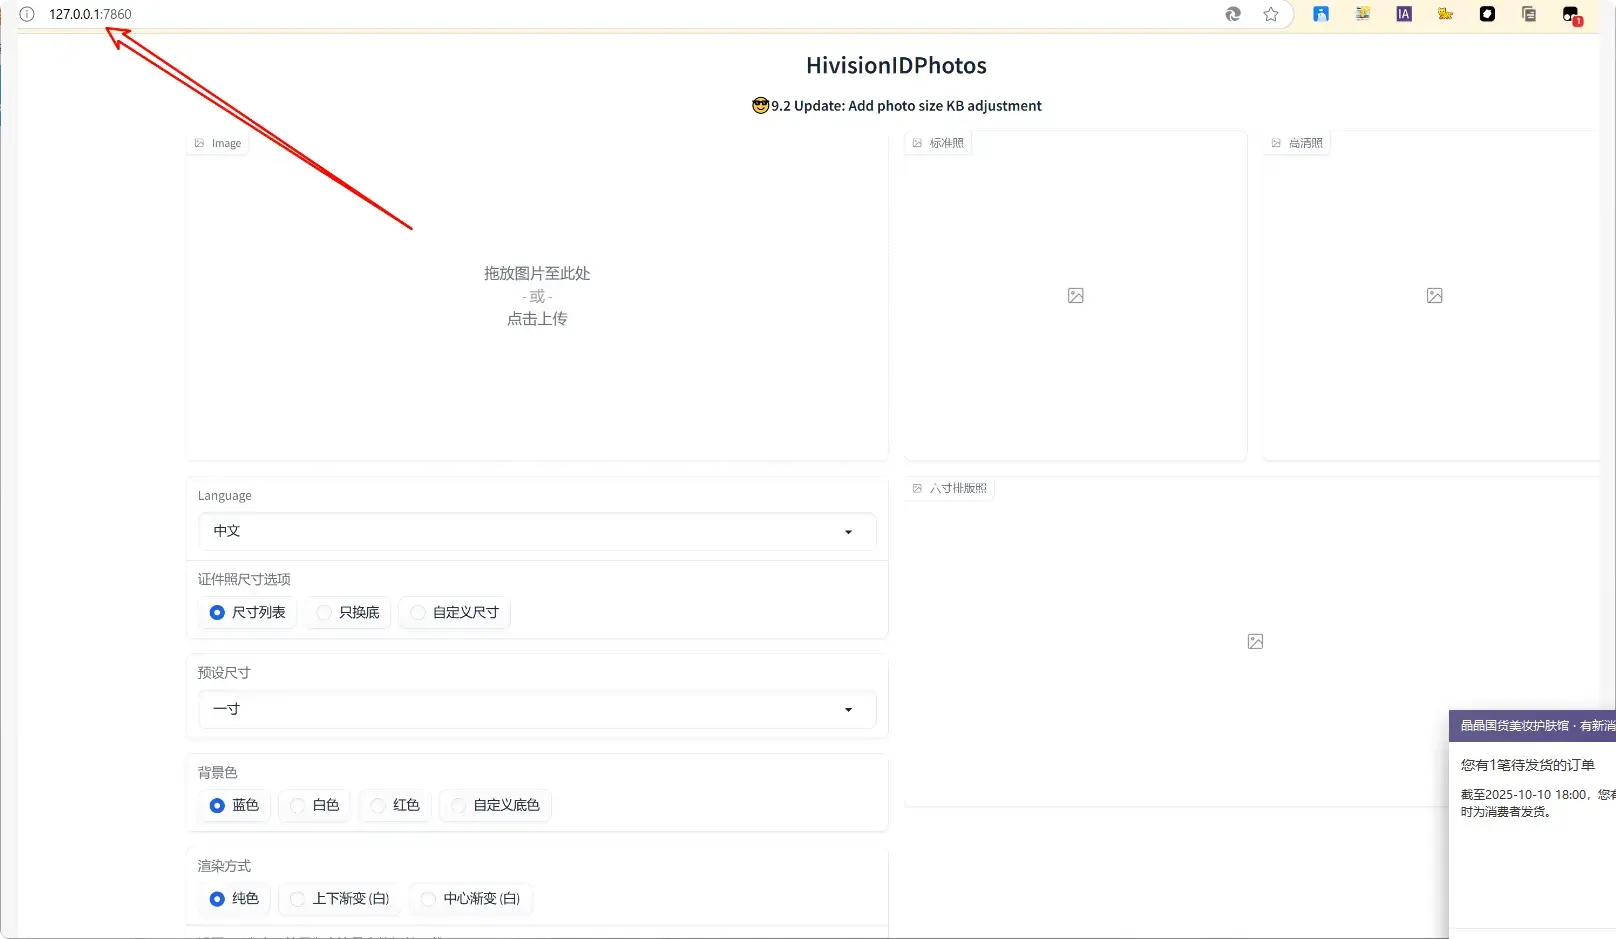Click the image placeholder icon in 标准照 panel
The width and height of the screenshot is (1616, 939).
(x=1075, y=296)
